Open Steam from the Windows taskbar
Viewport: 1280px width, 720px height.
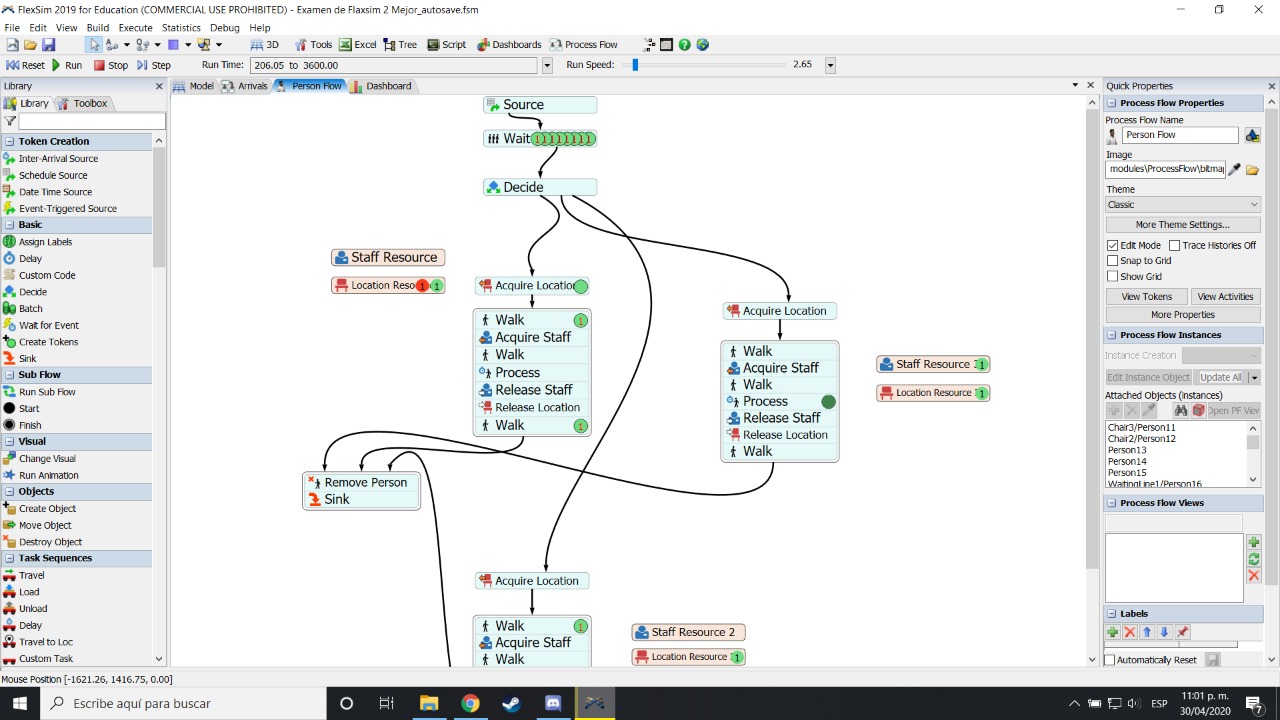point(511,703)
